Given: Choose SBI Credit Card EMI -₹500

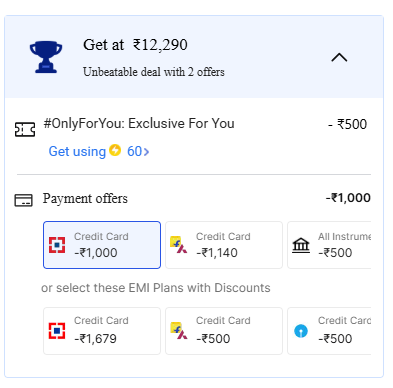Looking at the screenshot, I should click(x=329, y=331).
